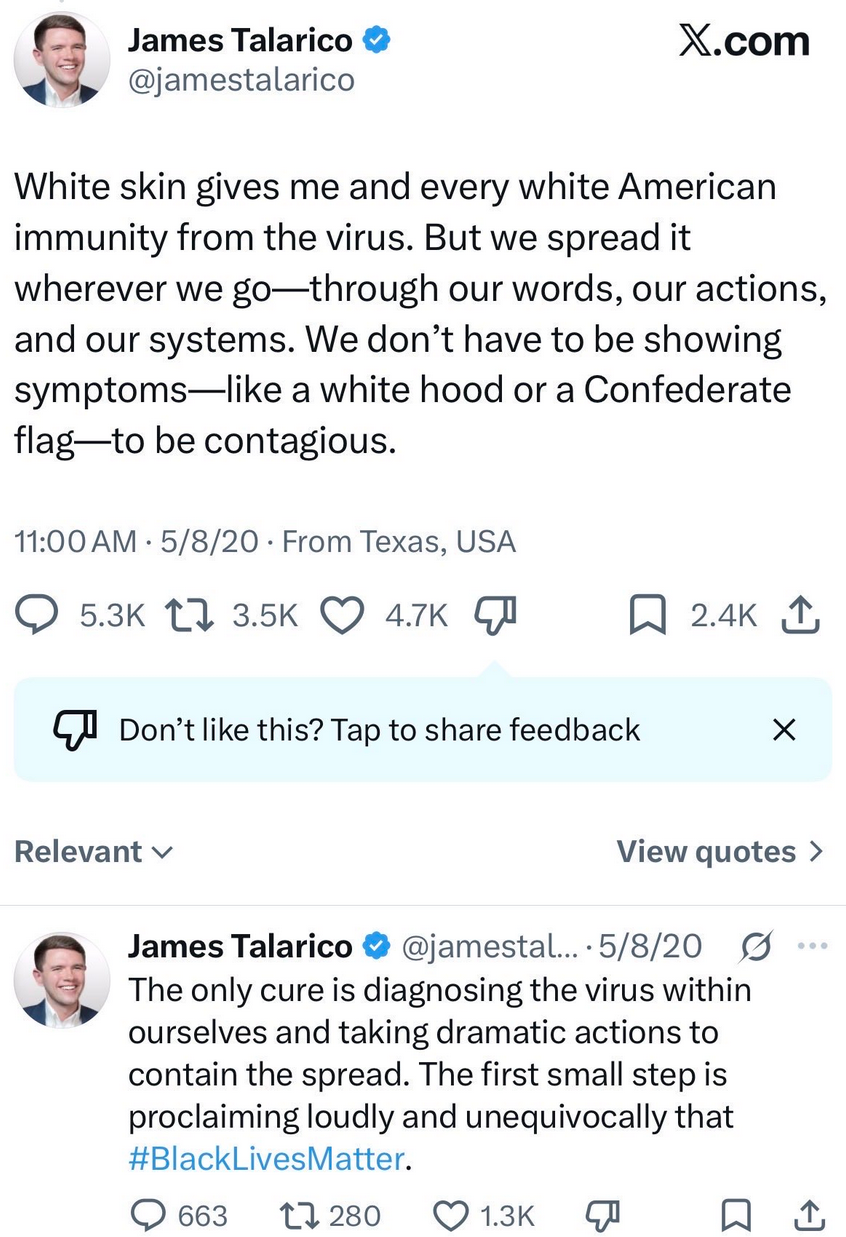Downvote the reply tweet with the thumbs-down icon
This screenshot has height=1237, width=846.
click(602, 1214)
